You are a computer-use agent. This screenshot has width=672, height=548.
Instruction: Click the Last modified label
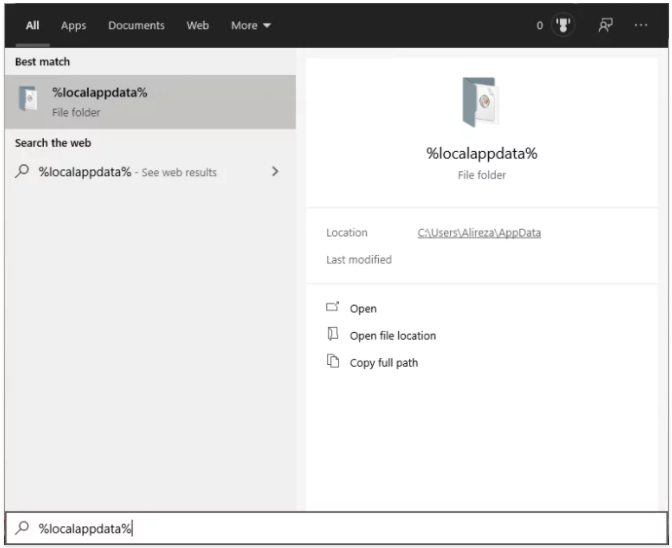point(359,260)
